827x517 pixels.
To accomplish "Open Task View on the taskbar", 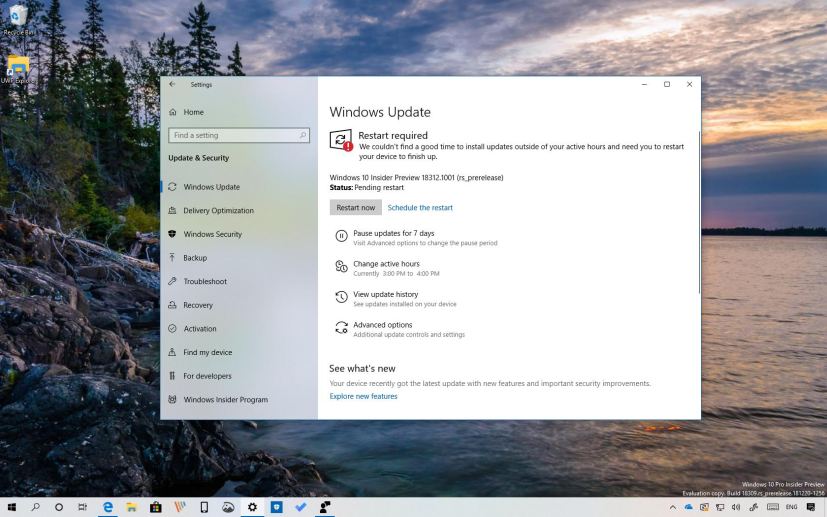I will (83, 507).
